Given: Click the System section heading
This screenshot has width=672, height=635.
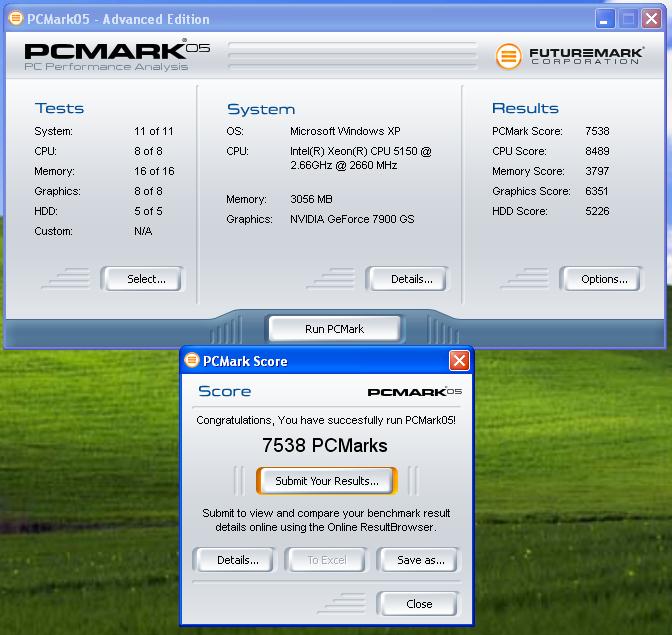Looking at the screenshot, I should 261,109.
